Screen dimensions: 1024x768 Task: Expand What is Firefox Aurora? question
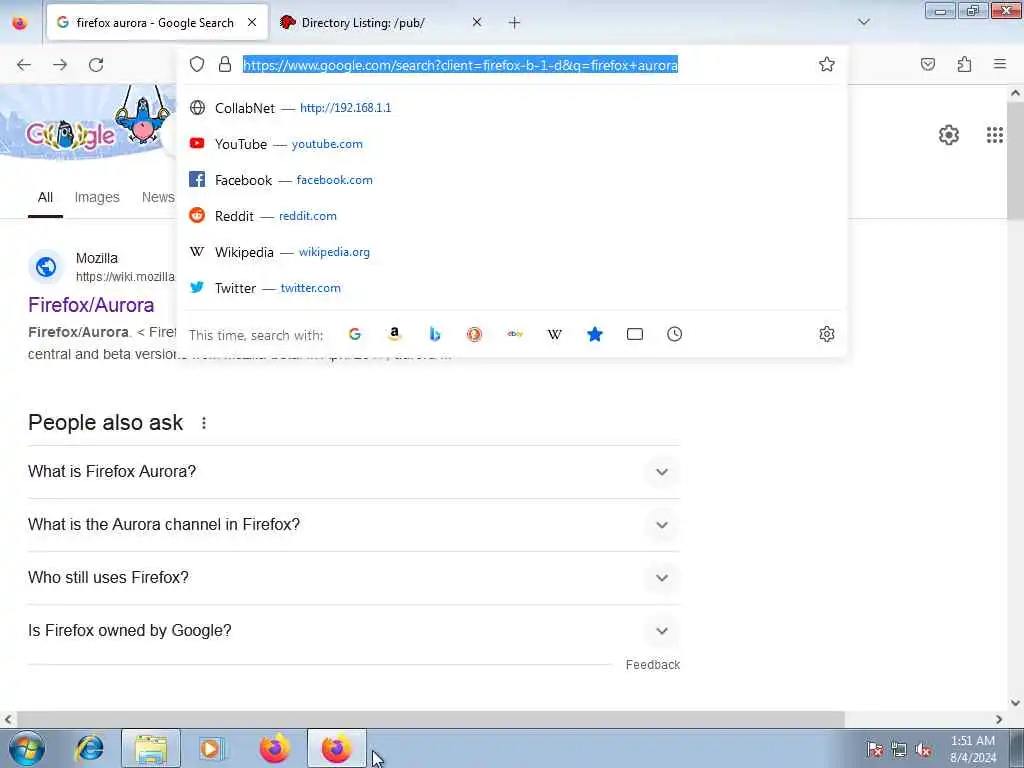click(354, 472)
